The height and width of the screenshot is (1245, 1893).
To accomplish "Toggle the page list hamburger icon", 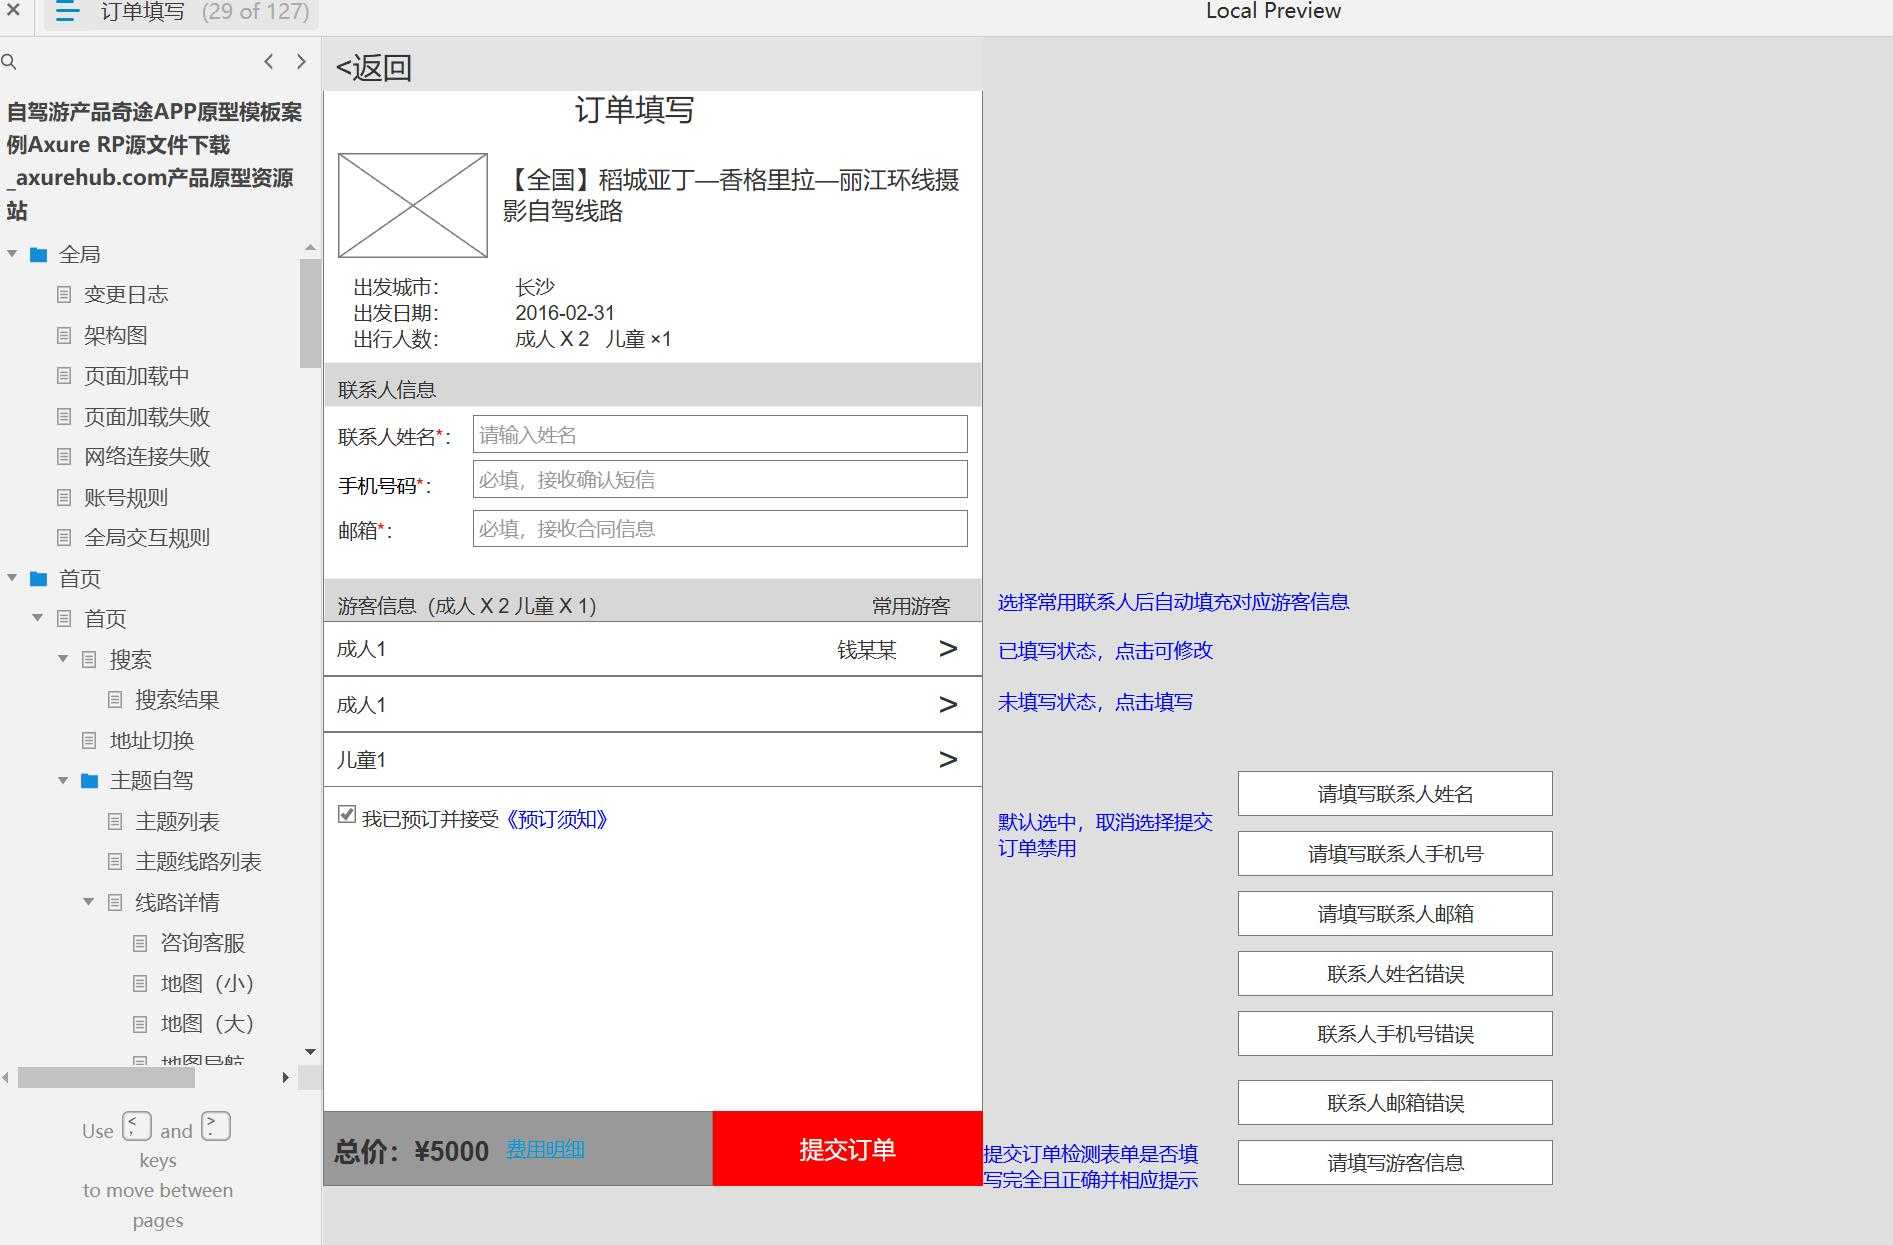I will [67, 12].
